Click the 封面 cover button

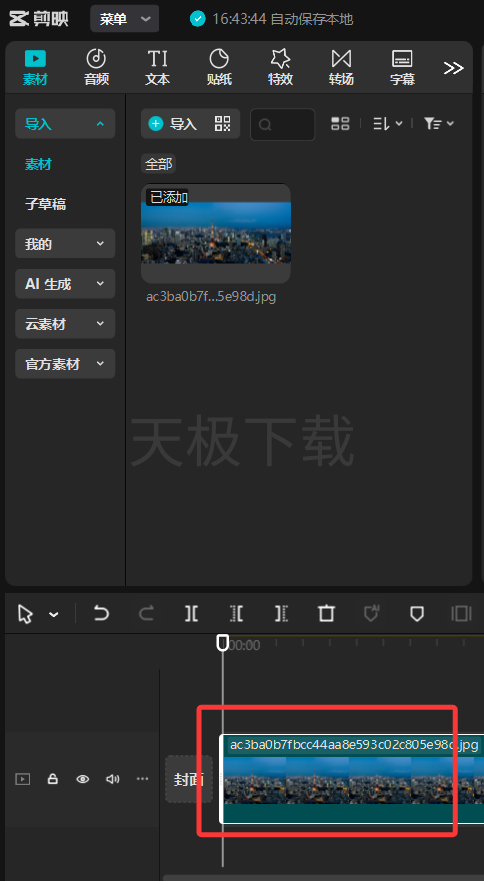coord(189,779)
